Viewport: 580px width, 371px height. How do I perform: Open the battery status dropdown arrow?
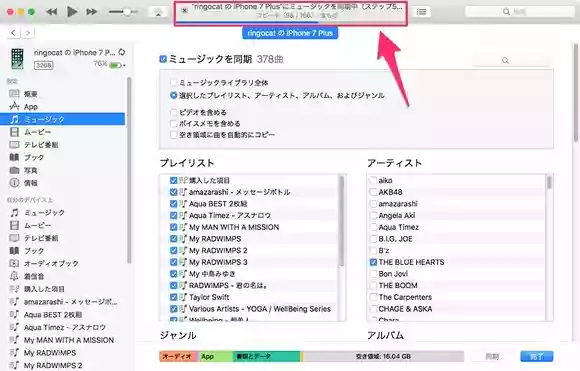[124, 65]
